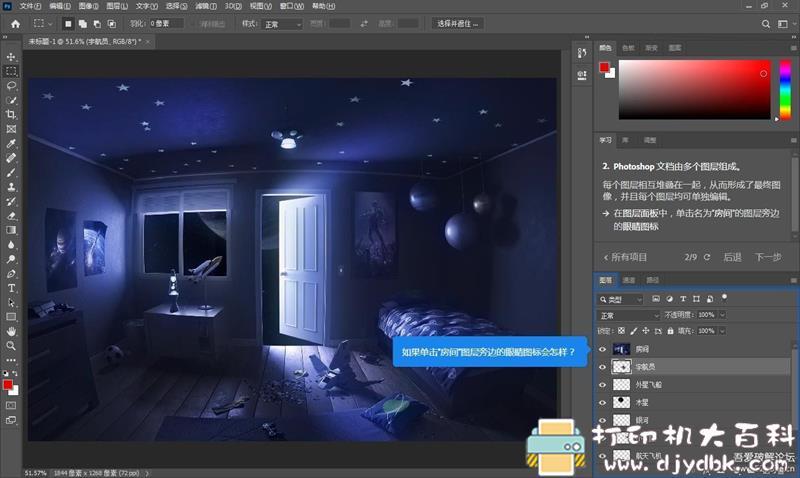This screenshot has width=800, height=478.
Task: Enable layer filter switch in Layers panel
Action: 724,298
